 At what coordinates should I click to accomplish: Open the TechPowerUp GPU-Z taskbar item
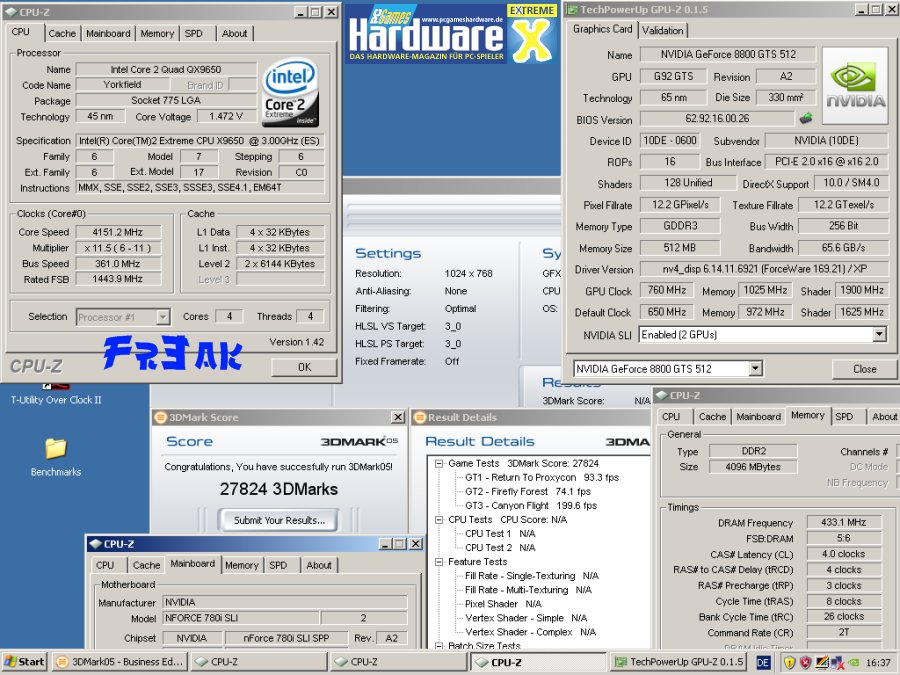pos(679,662)
